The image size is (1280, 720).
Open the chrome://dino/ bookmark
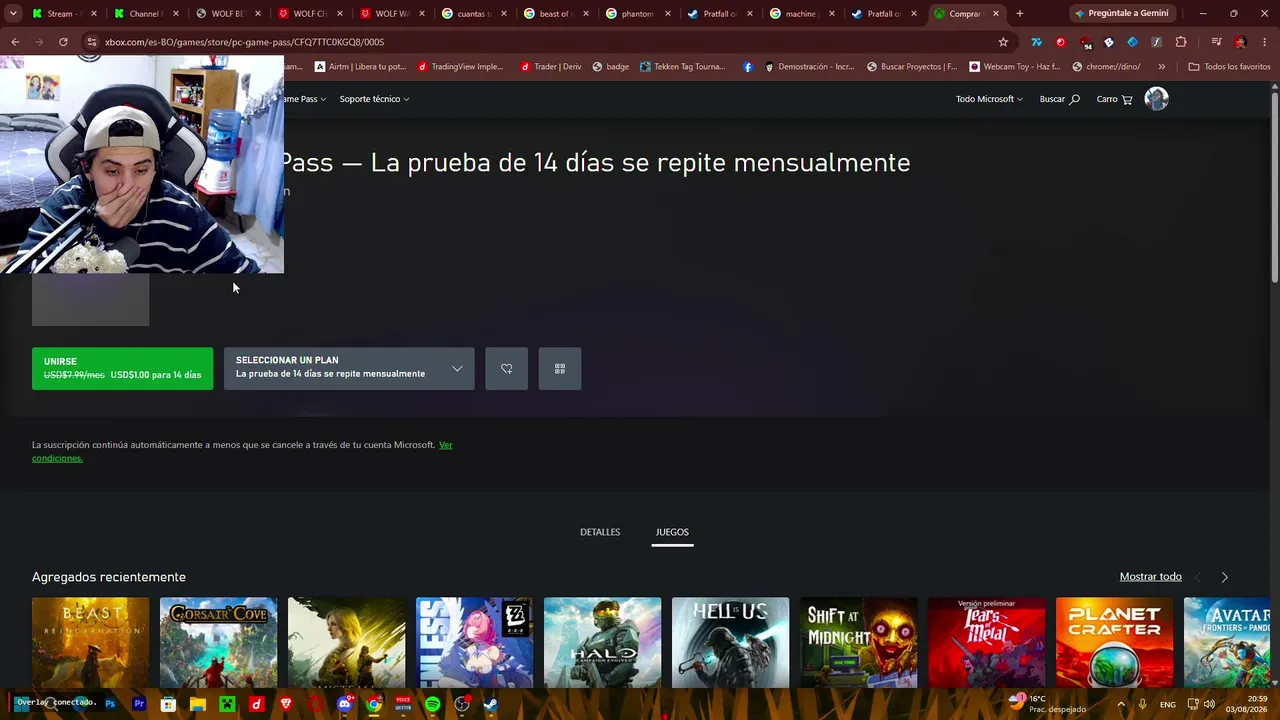[1106, 67]
